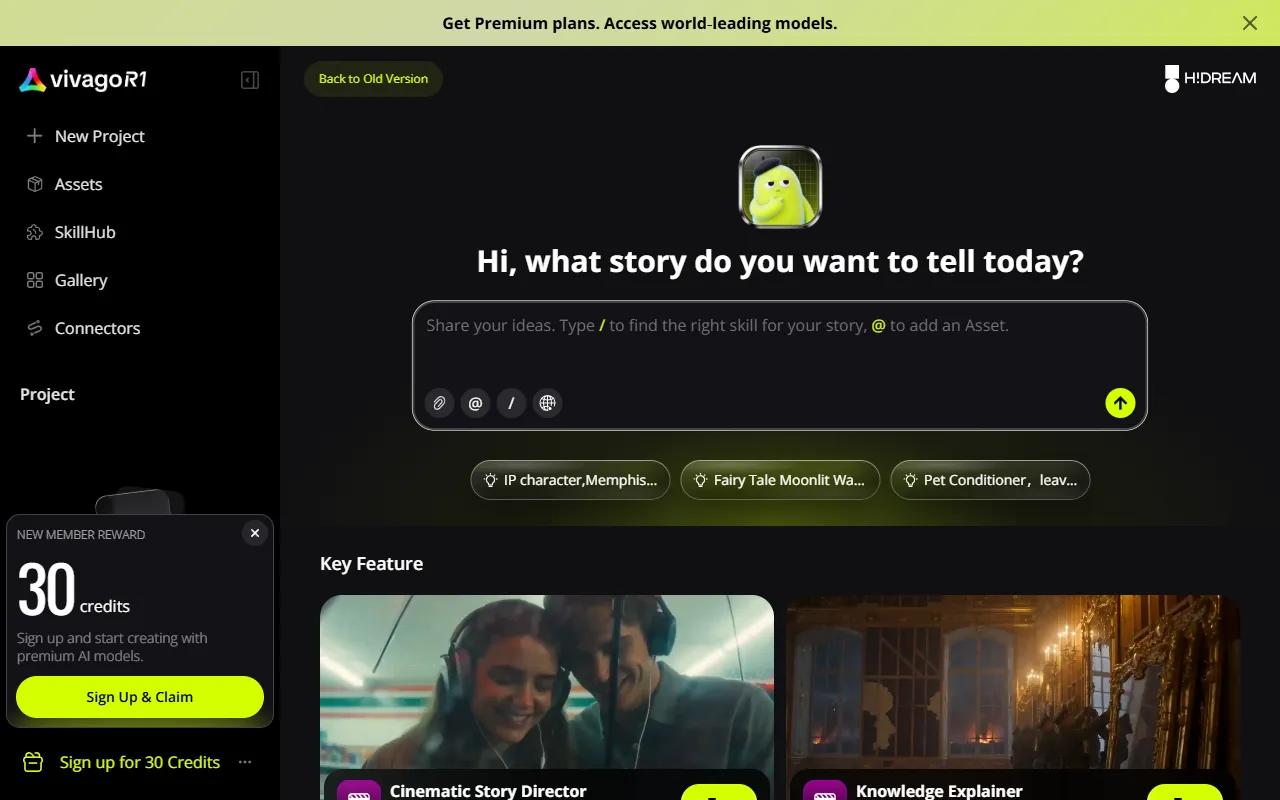Click the vivago R1 logo
The image size is (1280, 800).
click(84, 80)
